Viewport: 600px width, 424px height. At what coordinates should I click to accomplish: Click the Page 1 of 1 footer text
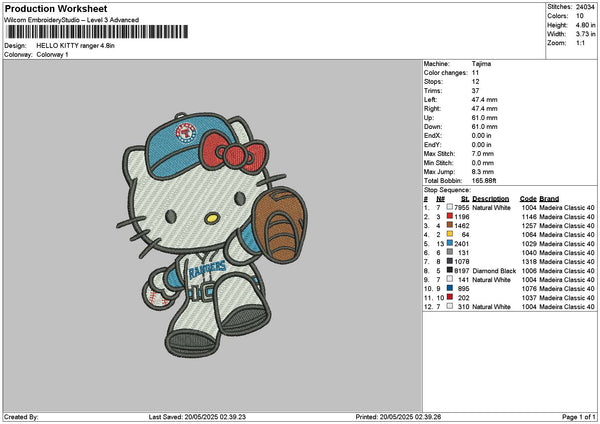[x=575, y=417]
